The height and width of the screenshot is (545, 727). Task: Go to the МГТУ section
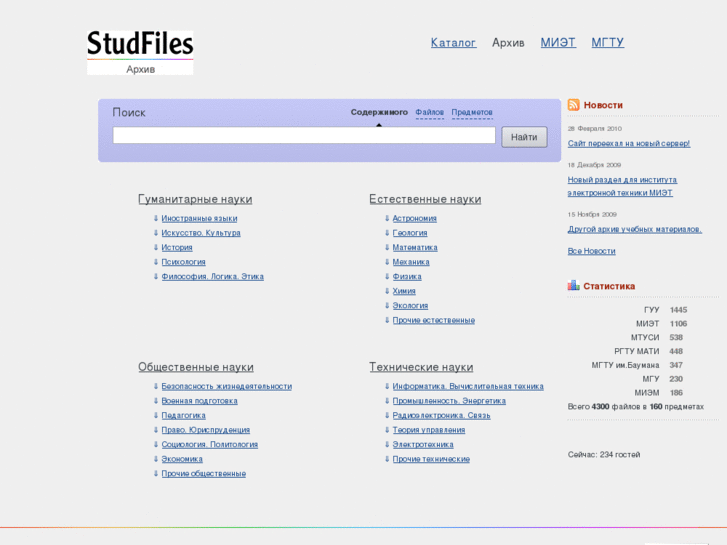(x=608, y=43)
